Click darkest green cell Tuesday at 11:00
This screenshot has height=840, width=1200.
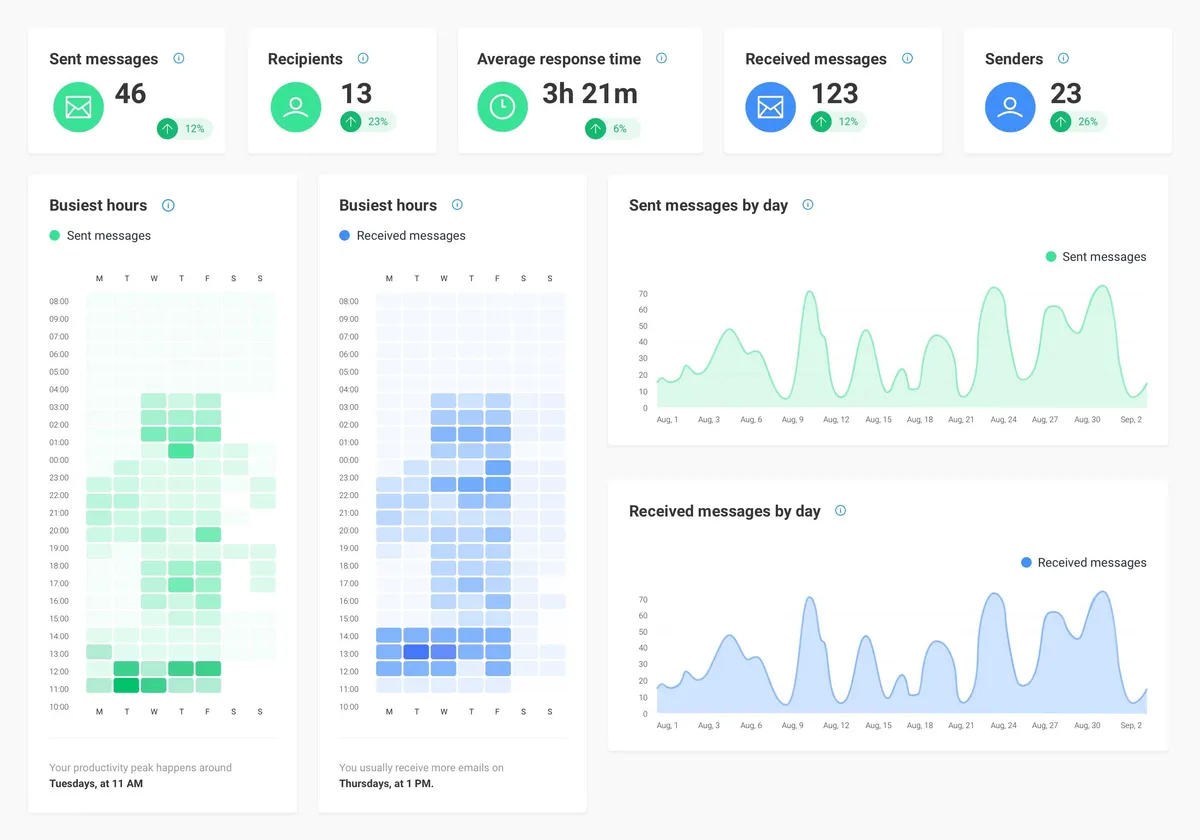pos(126,686)
